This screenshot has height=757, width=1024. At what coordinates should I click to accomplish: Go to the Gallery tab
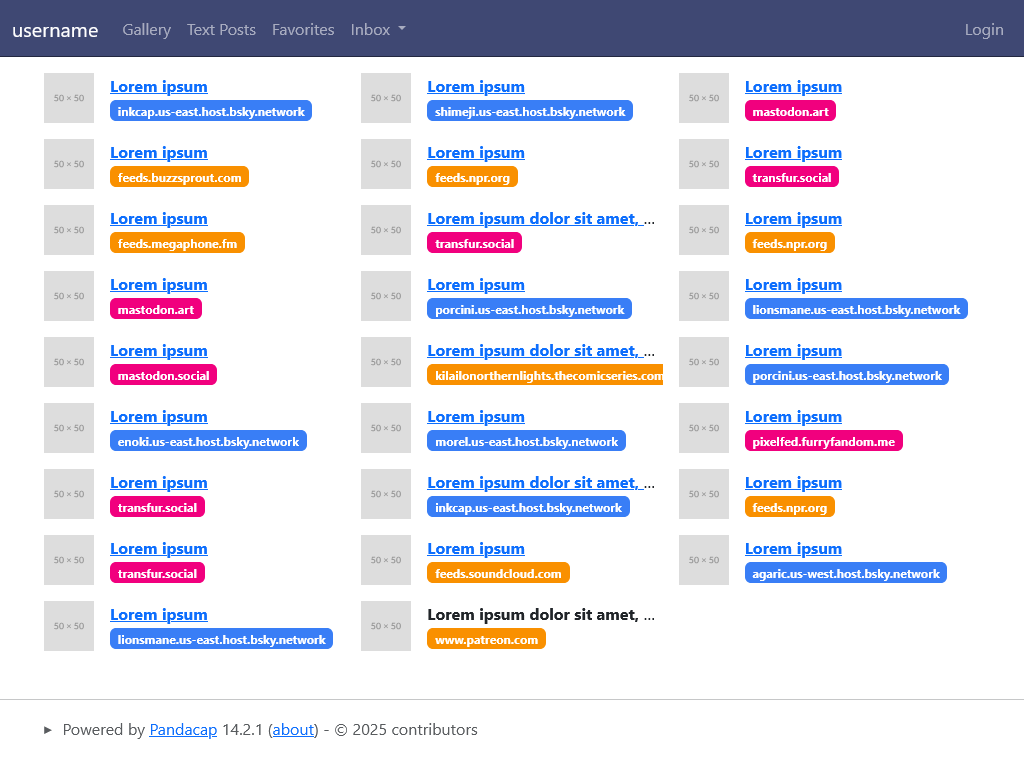(x=146, y=30)
